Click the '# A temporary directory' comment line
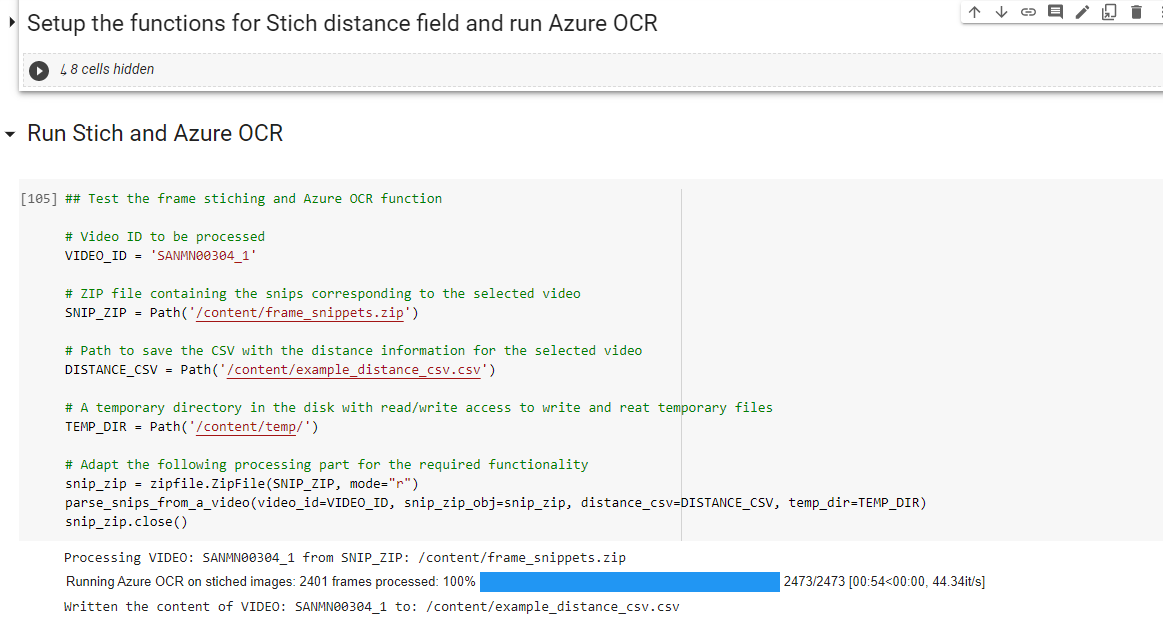The image size is (1163, 623). pos(419,408)
